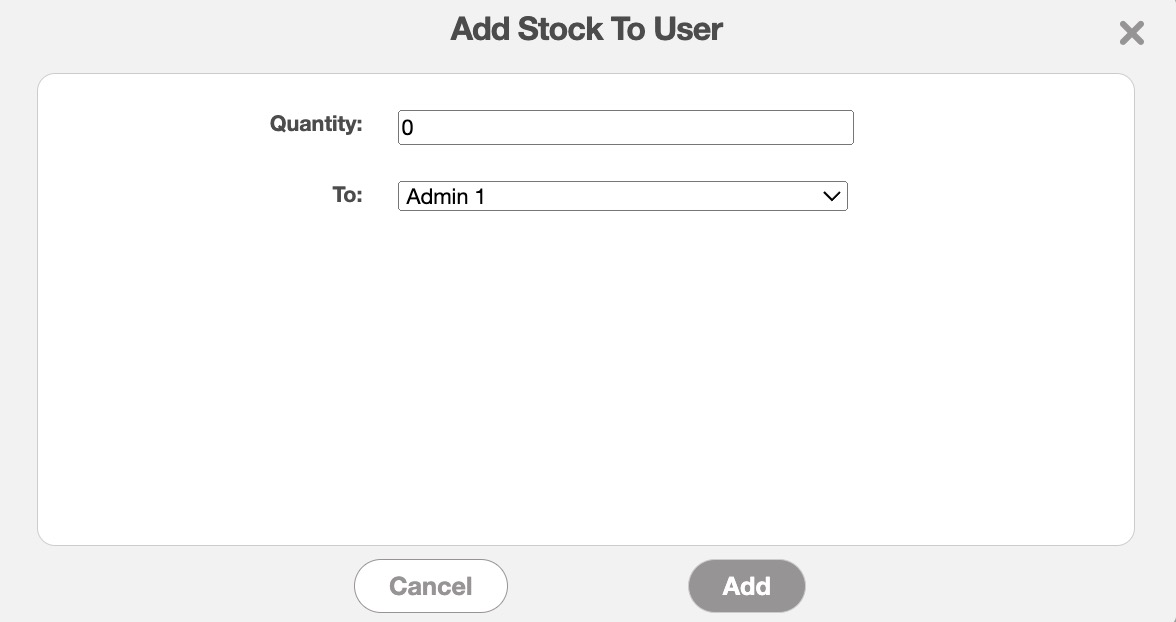Click the chevron arrow of the To selector

[831, 196]
